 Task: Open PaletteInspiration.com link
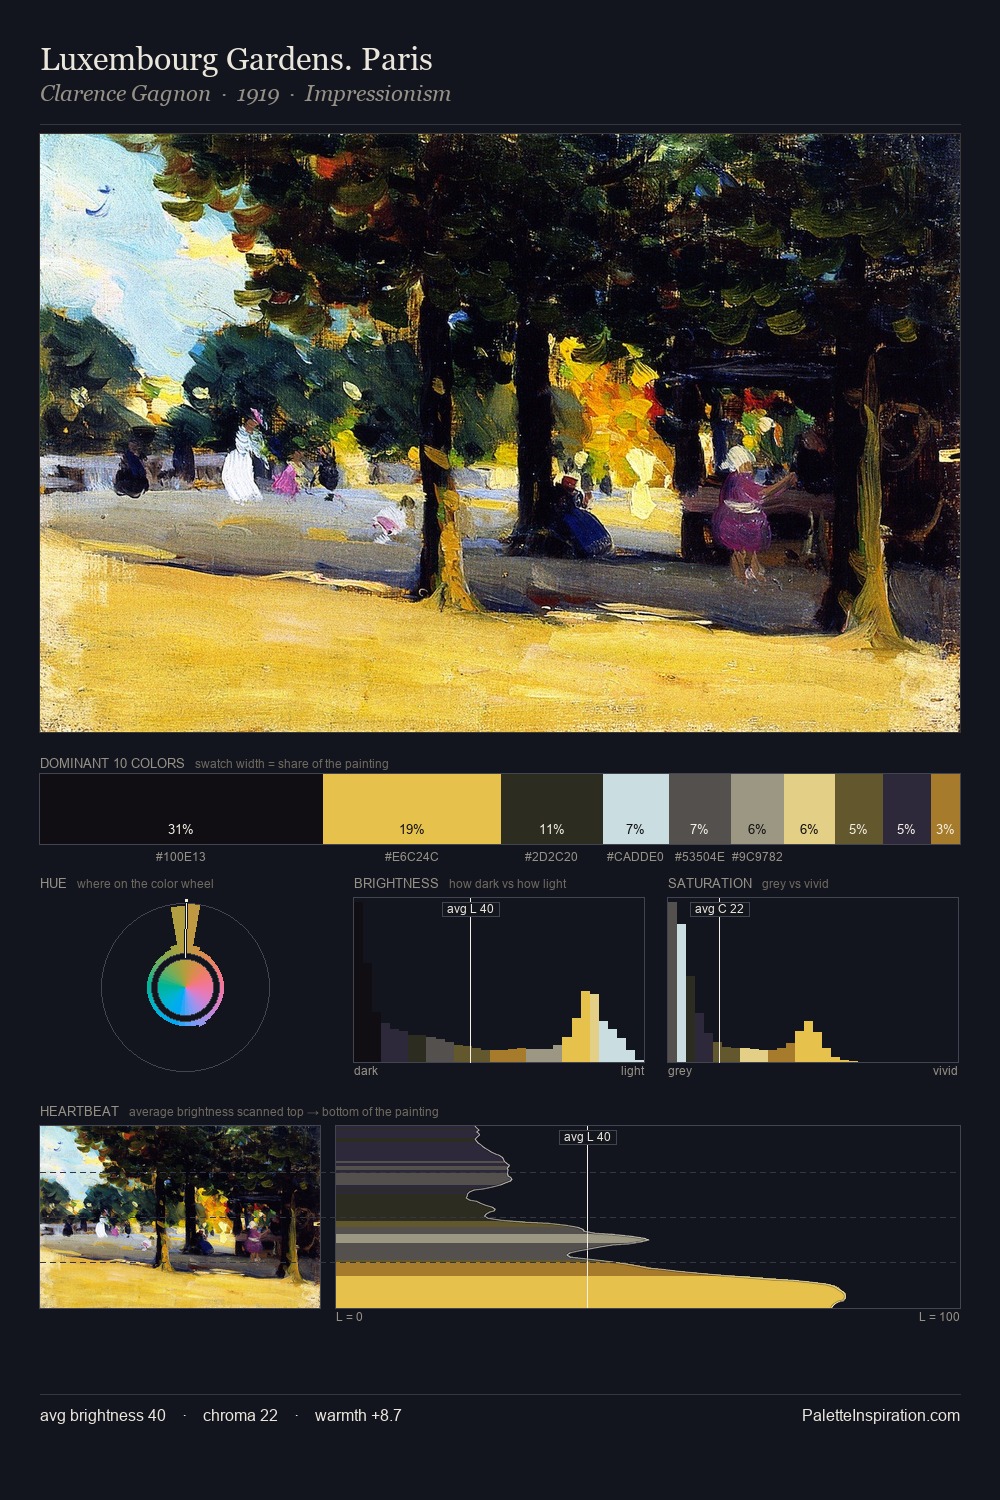click(x=881, y=1415)
